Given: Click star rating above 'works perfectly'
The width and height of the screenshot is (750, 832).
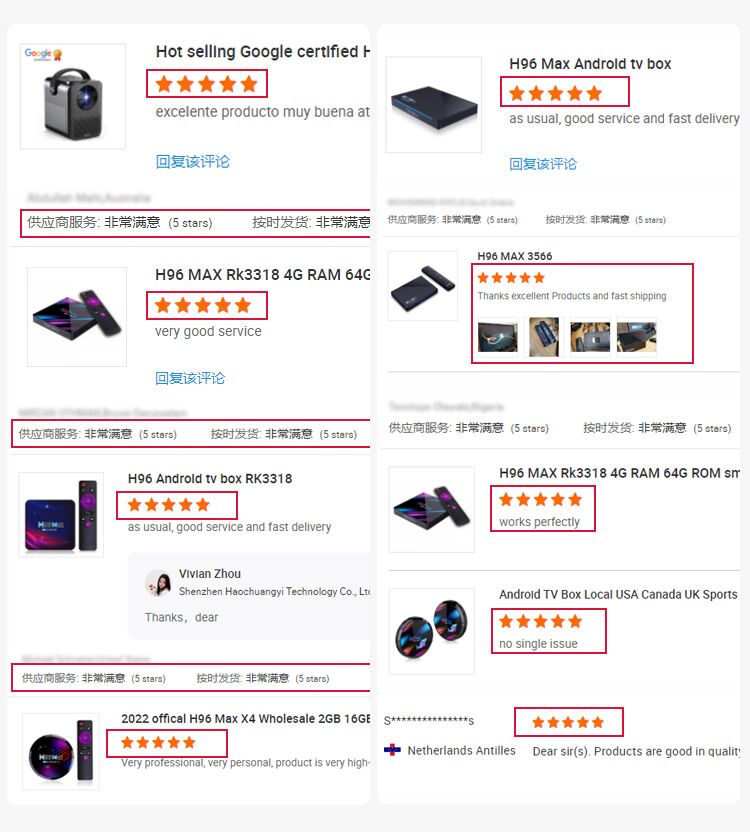Looking at the screenshot, I should (540, 499).
